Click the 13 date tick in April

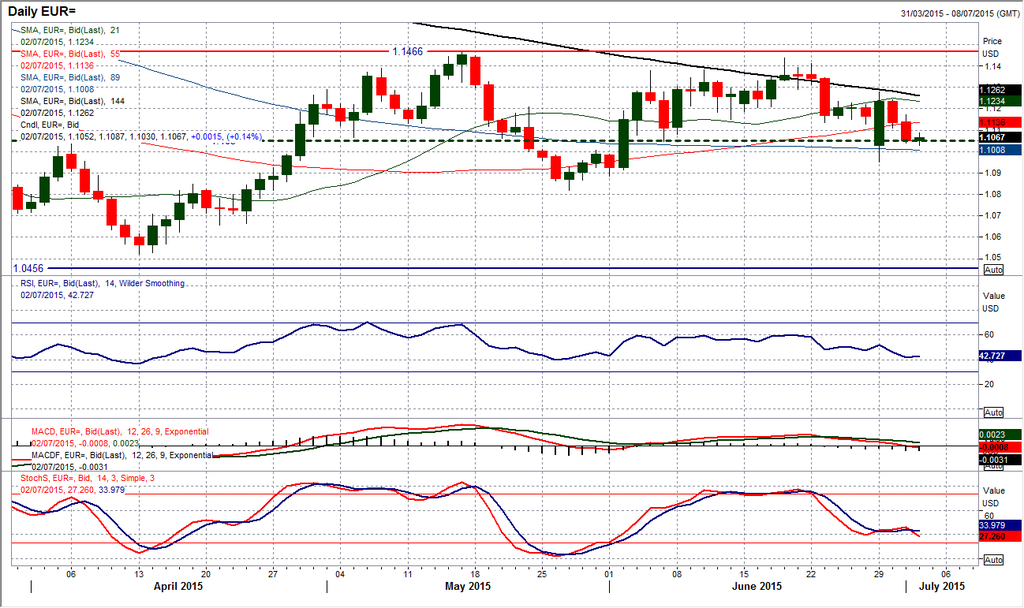pos(138,574)
